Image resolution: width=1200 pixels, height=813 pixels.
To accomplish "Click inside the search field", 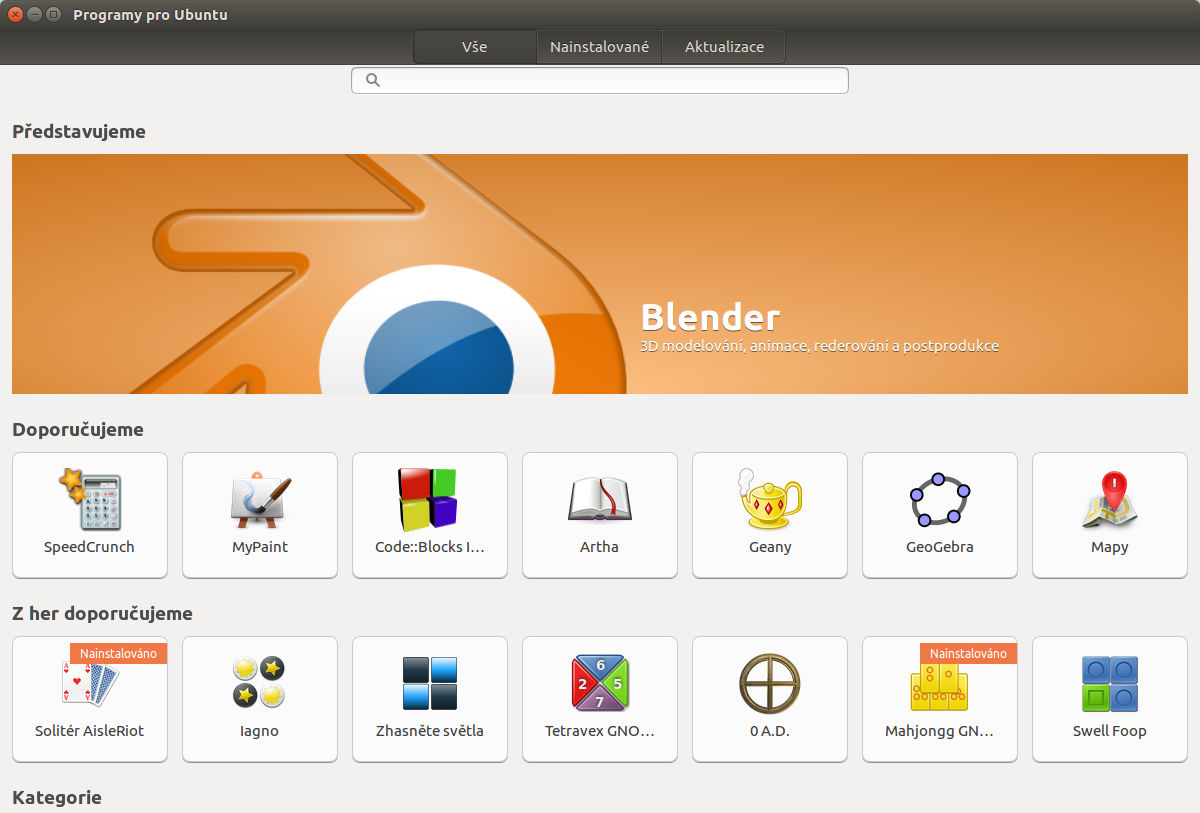I will (600, 80).
